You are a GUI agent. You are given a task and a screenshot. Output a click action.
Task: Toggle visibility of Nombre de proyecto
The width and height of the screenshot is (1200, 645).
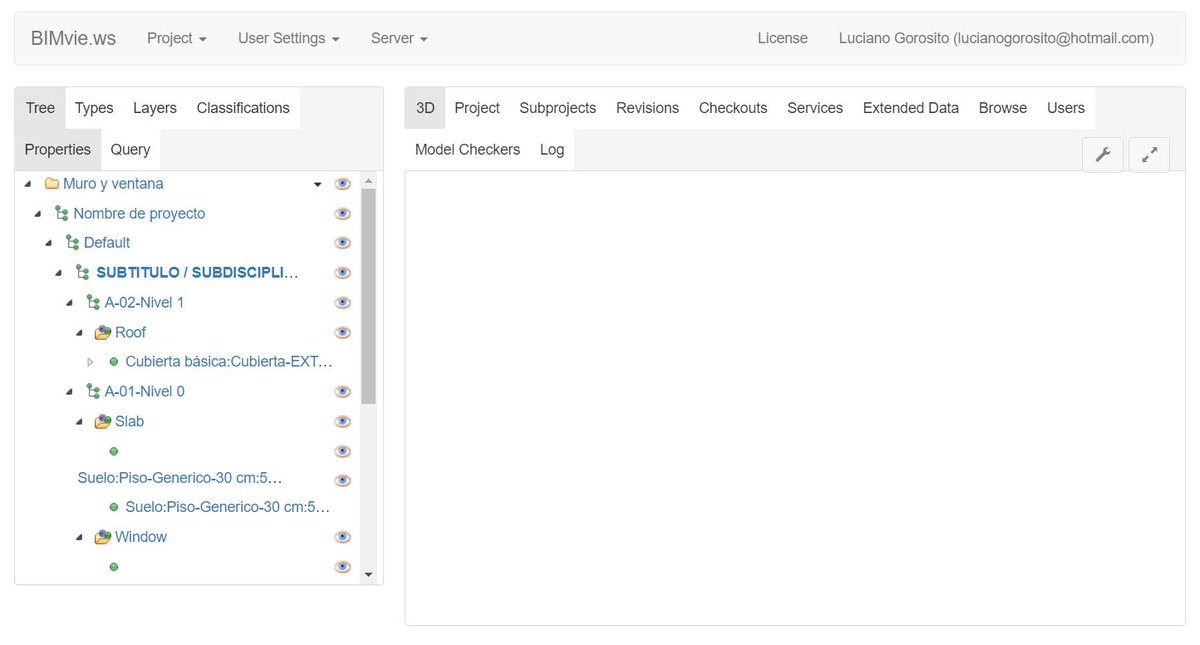342,214
